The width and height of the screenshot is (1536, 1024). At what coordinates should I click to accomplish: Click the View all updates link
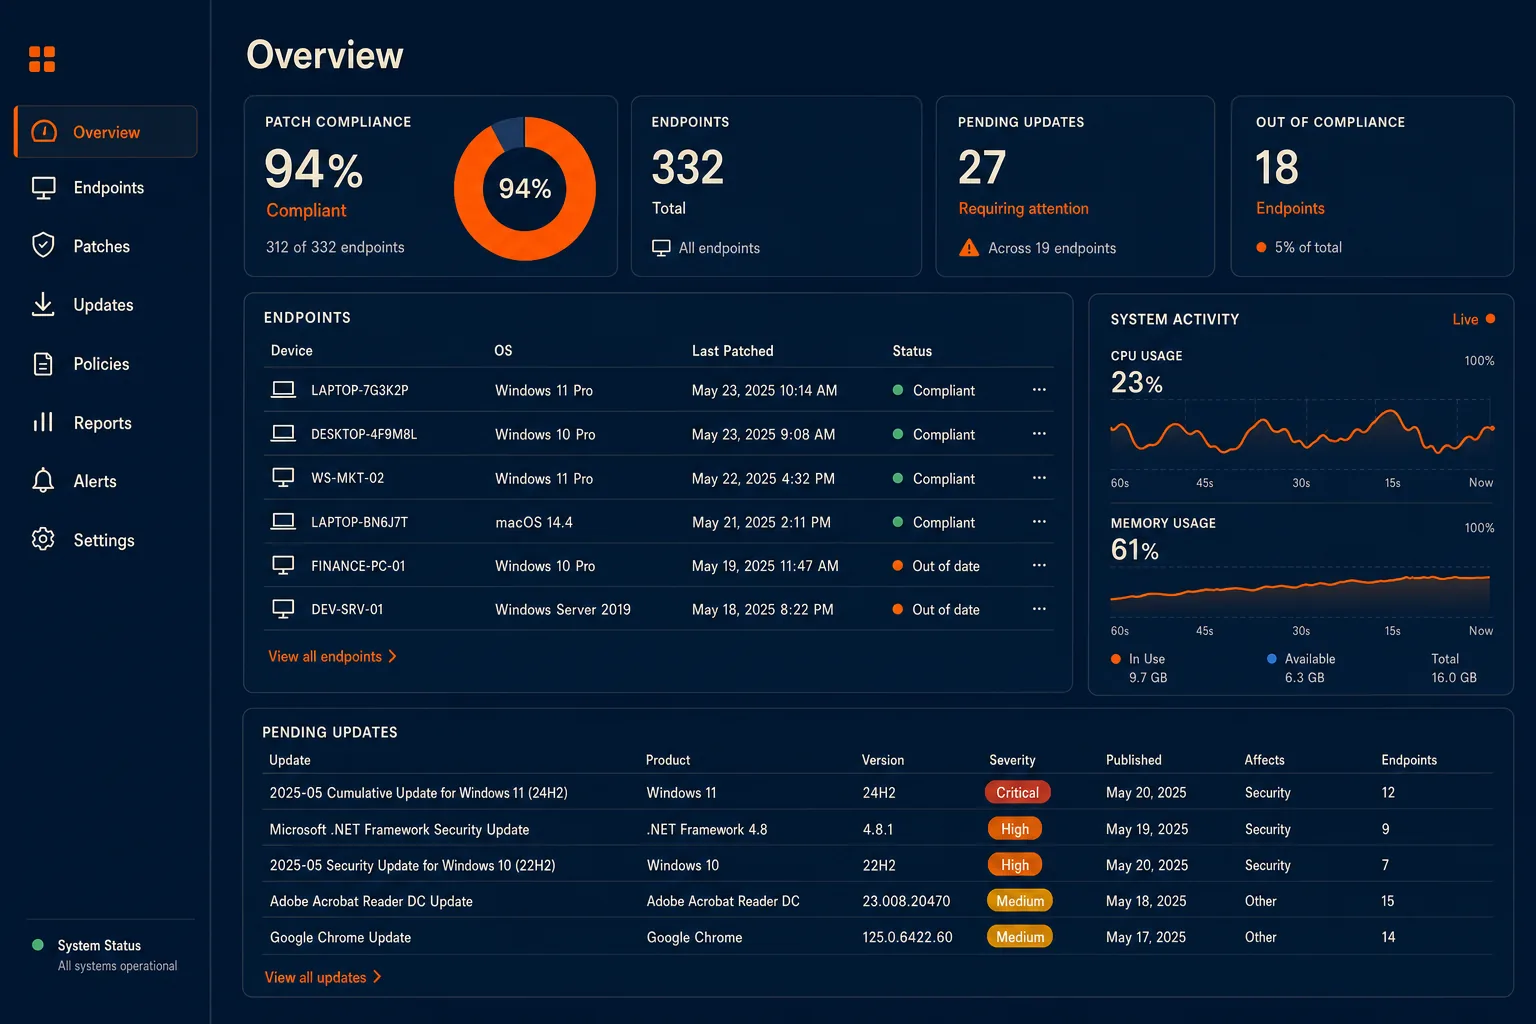point(323,977)
